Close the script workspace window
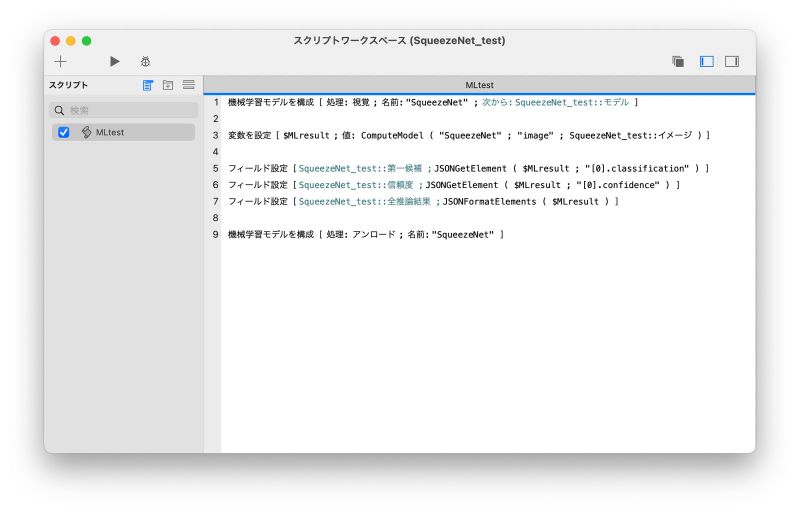The width and height of the screenshot is (800, 512). (55, 41)
